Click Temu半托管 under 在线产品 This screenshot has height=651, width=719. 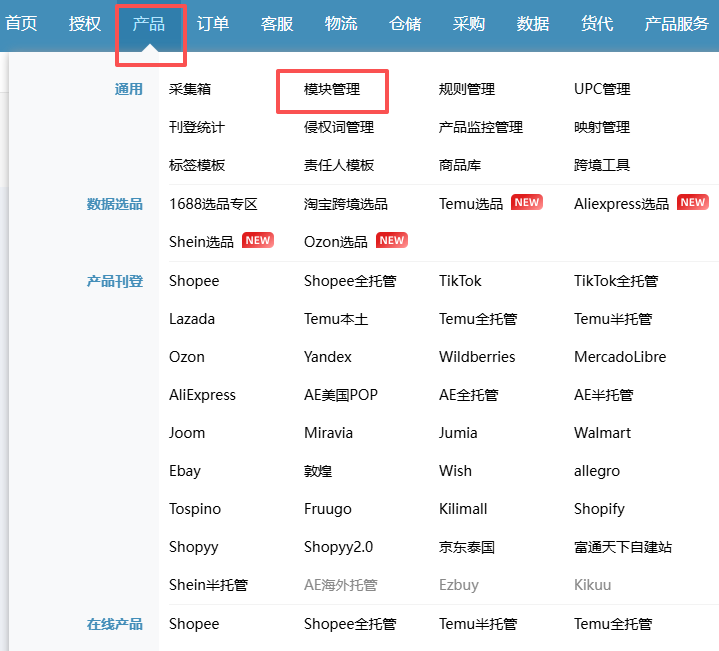477,624
